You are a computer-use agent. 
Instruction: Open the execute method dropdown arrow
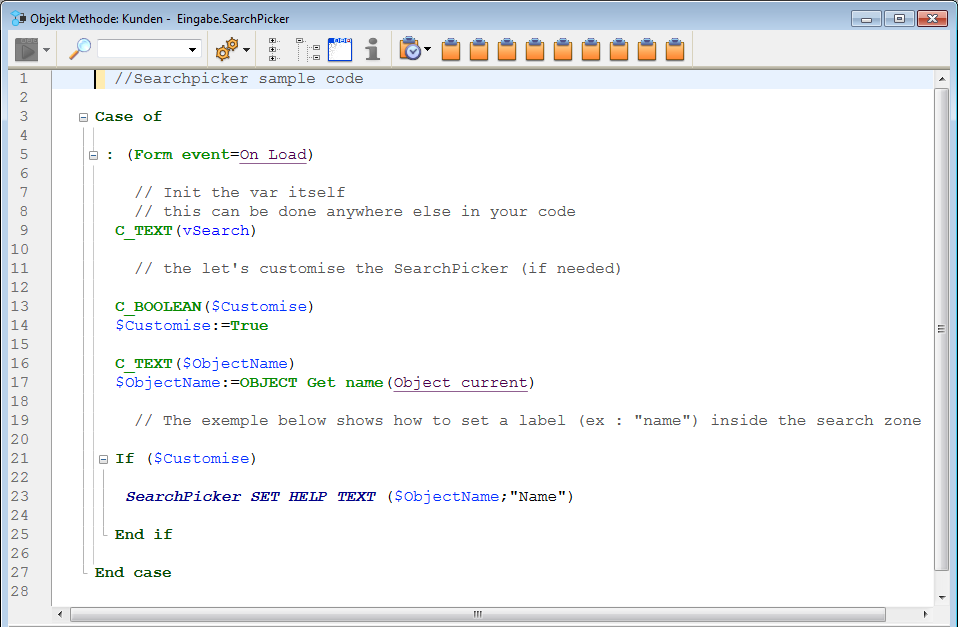pos(47,50)
